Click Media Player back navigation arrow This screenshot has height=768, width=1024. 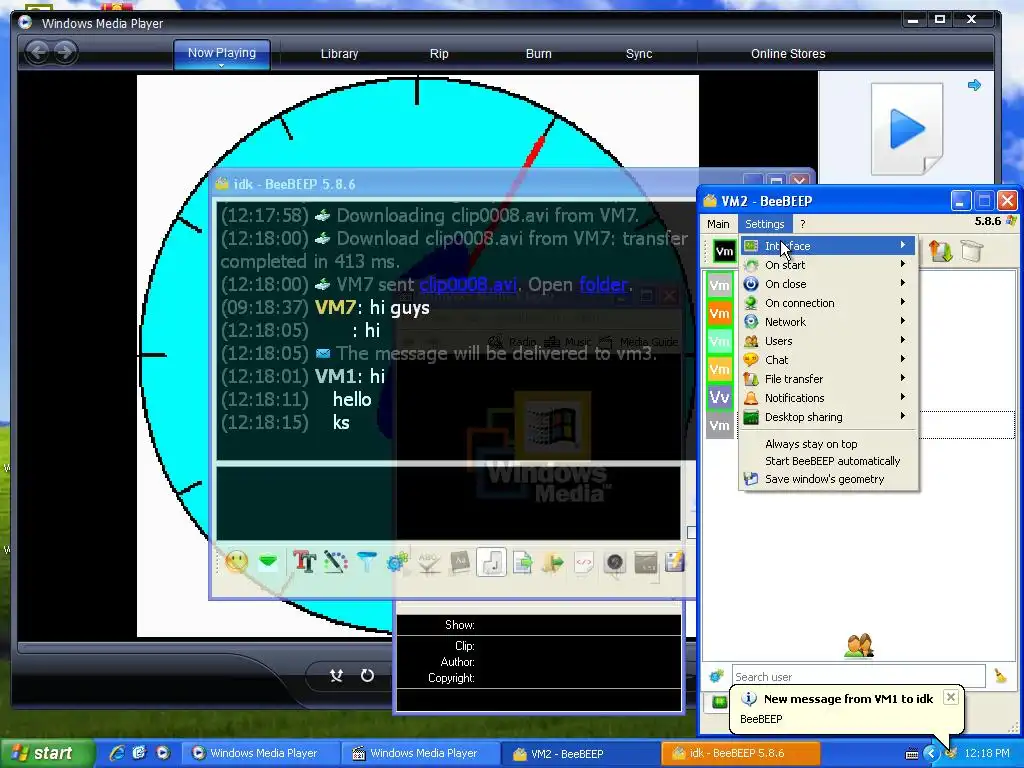[x=38, y=52]
